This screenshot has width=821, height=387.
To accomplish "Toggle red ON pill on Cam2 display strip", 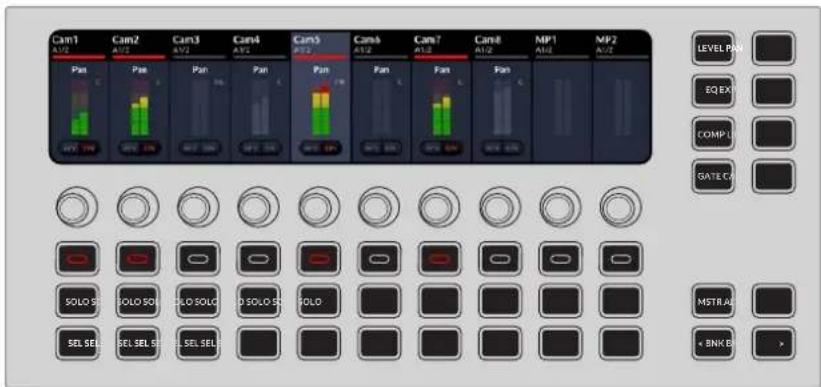I will [x=150, y=148].
